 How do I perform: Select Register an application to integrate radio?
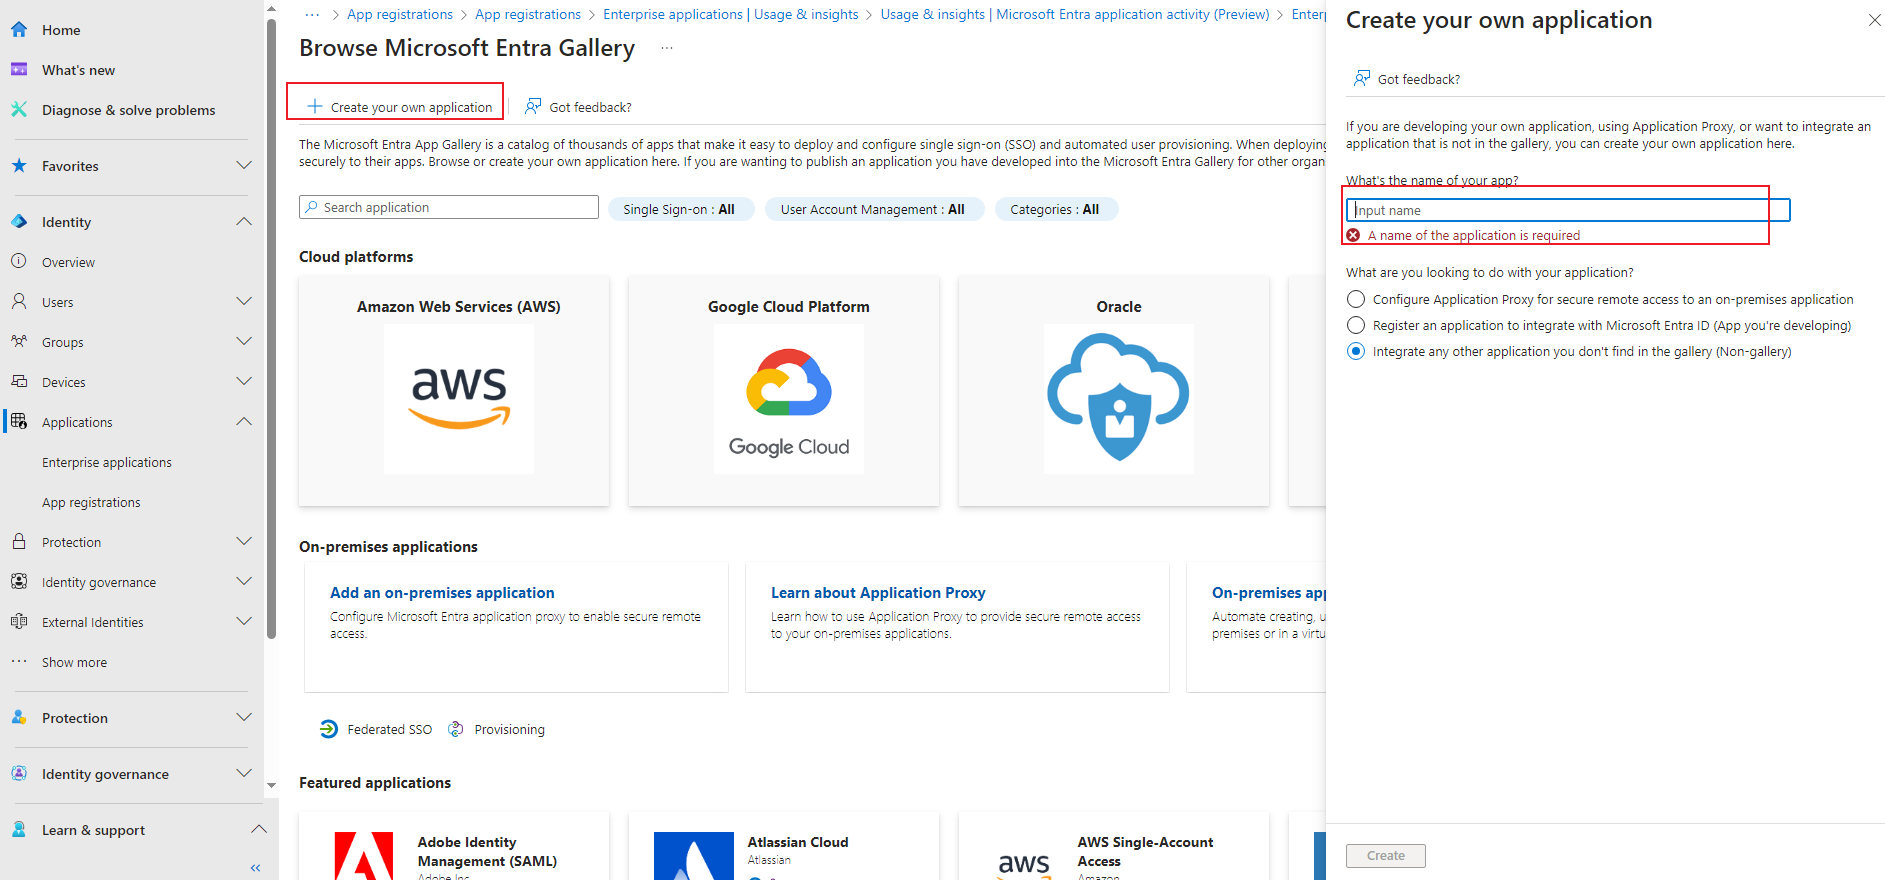tap(1356, 325)
